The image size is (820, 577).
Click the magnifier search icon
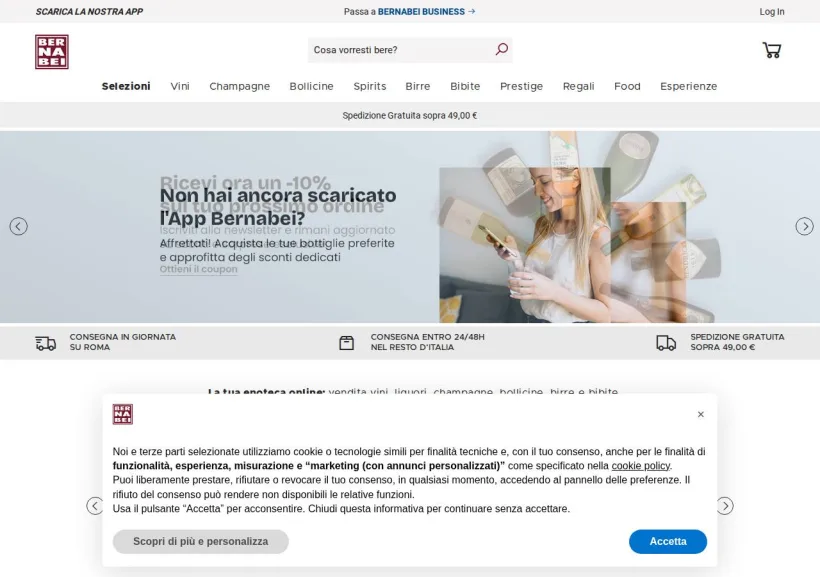coord(502,50)
